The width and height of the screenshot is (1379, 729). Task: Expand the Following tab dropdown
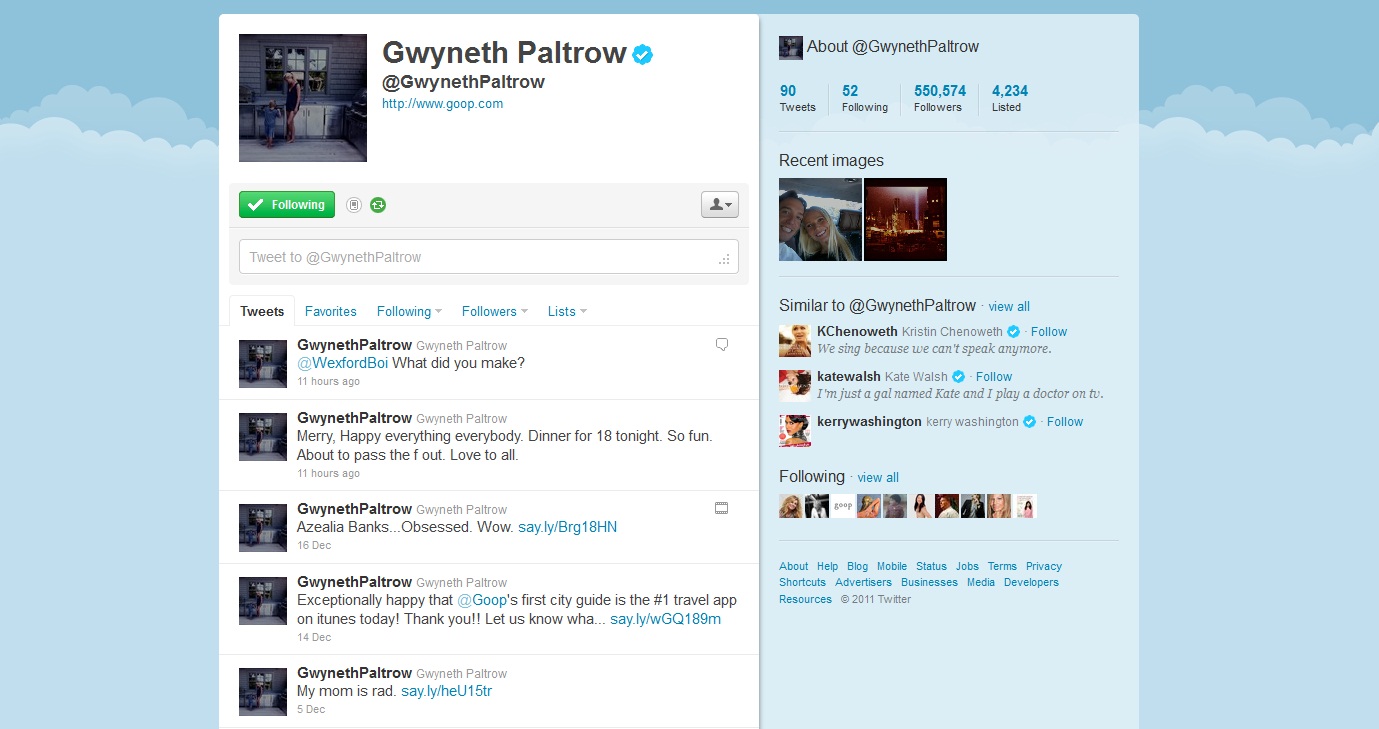click(x=409, y=311)
